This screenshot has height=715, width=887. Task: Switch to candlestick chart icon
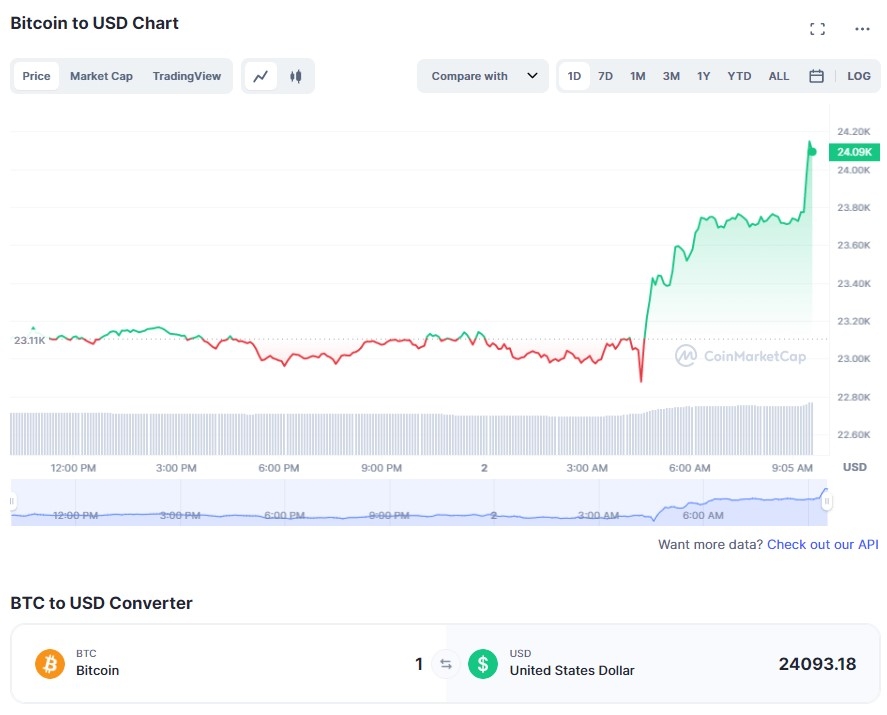295,76
